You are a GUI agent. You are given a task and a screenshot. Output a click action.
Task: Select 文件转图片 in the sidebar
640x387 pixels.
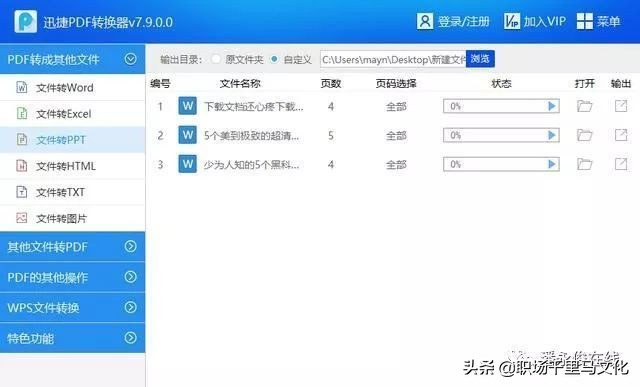(x=72, y=218)
